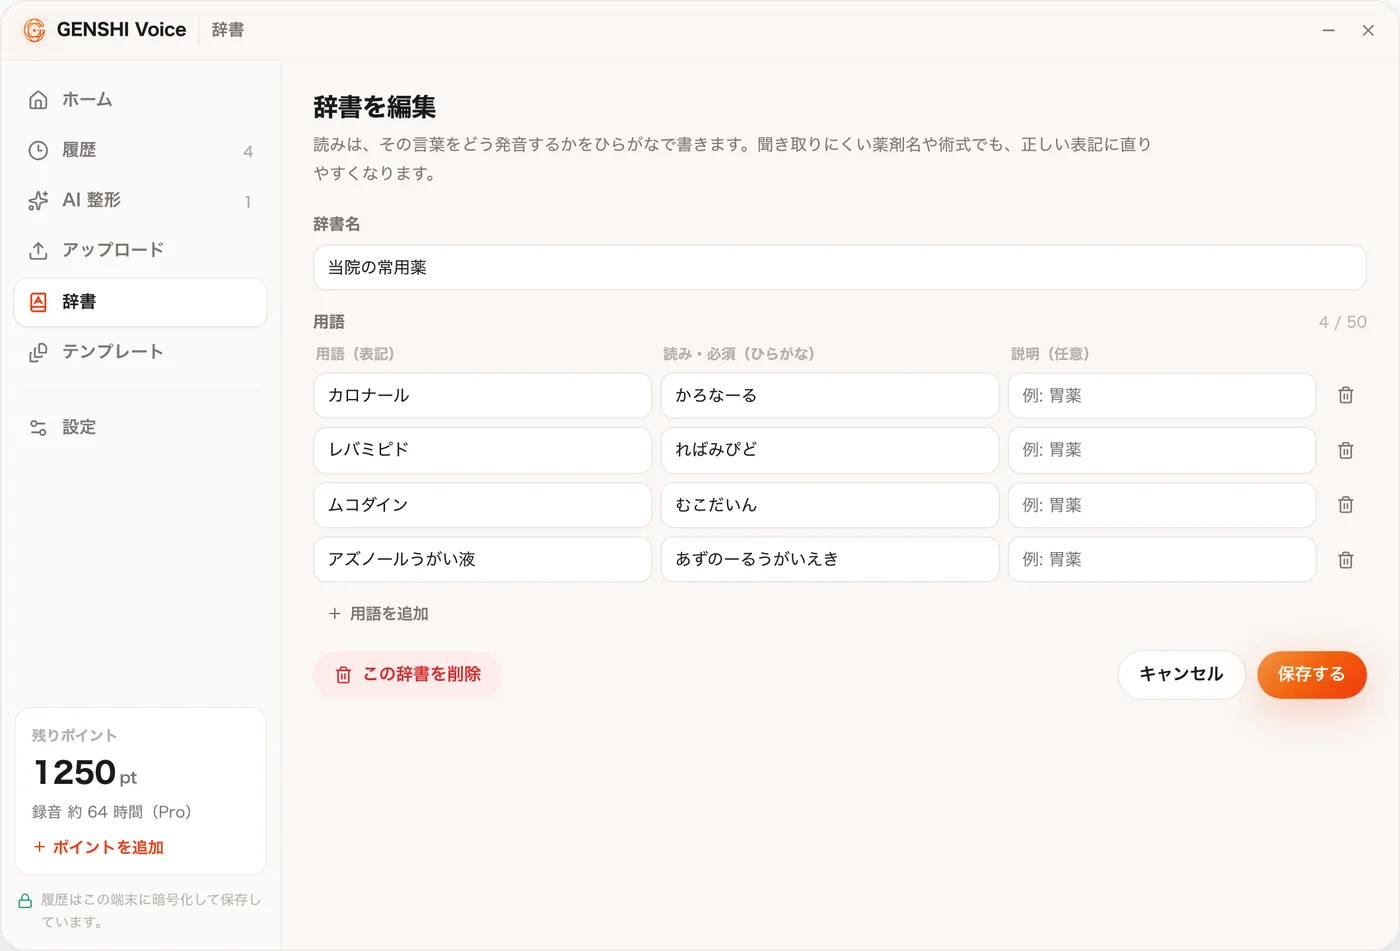Edit the reading field ればみぴど
Screen dimensions: 1400x951
point(830,450)
